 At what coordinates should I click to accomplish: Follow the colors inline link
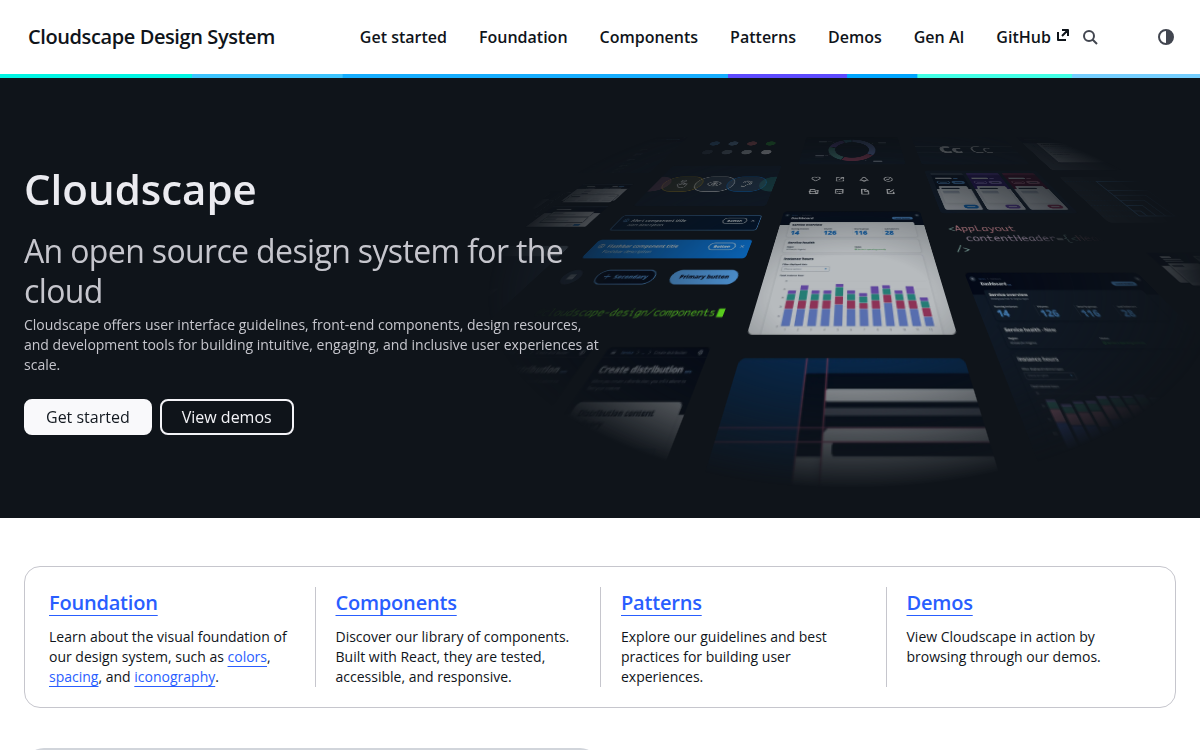(x=247, y=657)
